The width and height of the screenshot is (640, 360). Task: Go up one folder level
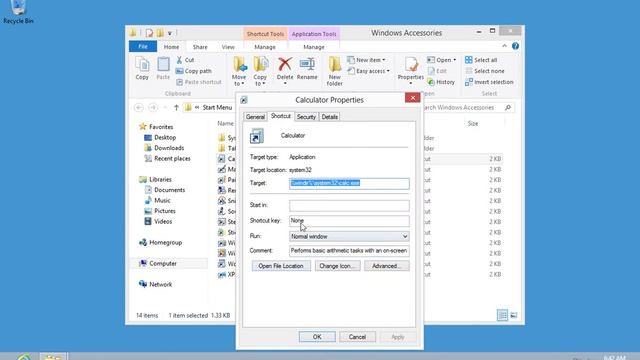tap(176, 107)
